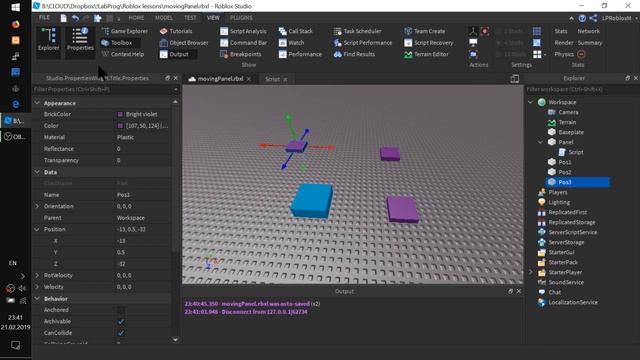Open the Watch window
Screen dimensions: 640x360
coord(291,42)
